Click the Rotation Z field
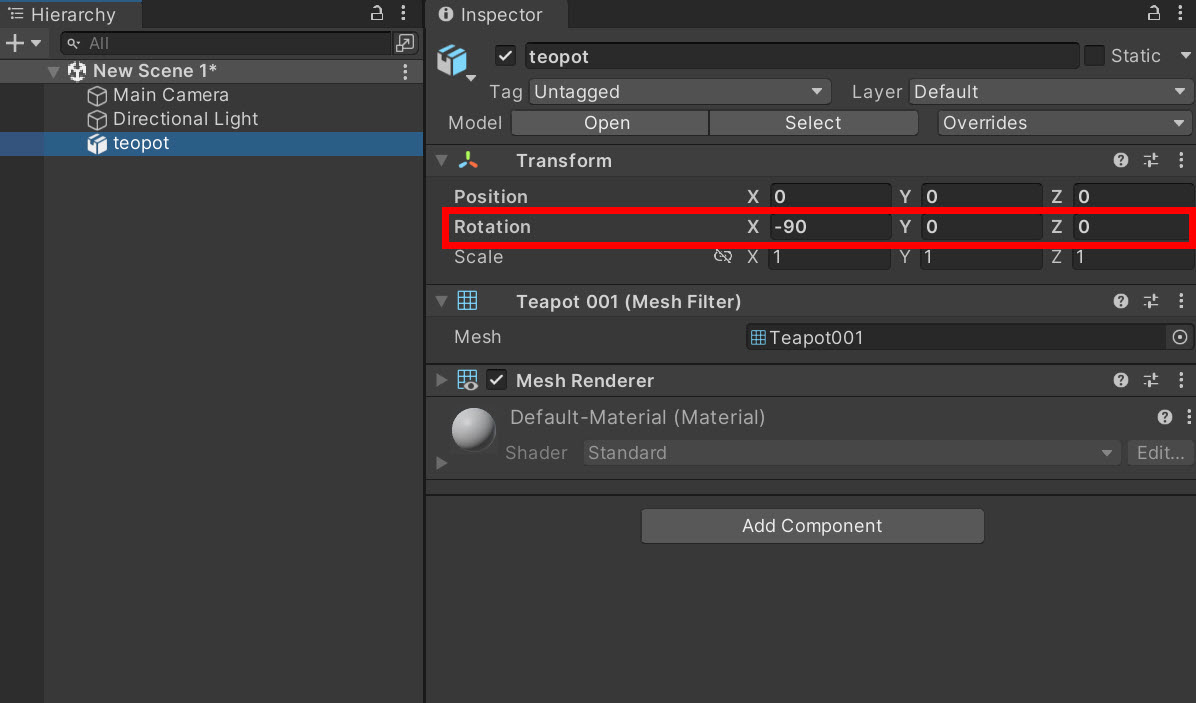Viewport: 1196px width, 703px height. point(1130,226)
